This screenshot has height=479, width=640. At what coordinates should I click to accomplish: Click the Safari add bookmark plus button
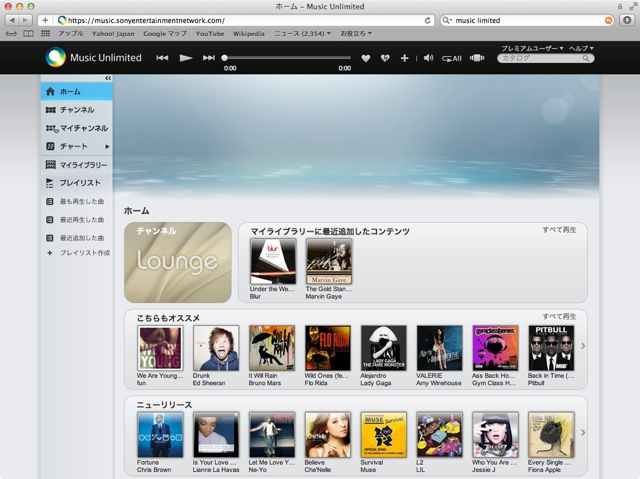(x=45, y=20)
